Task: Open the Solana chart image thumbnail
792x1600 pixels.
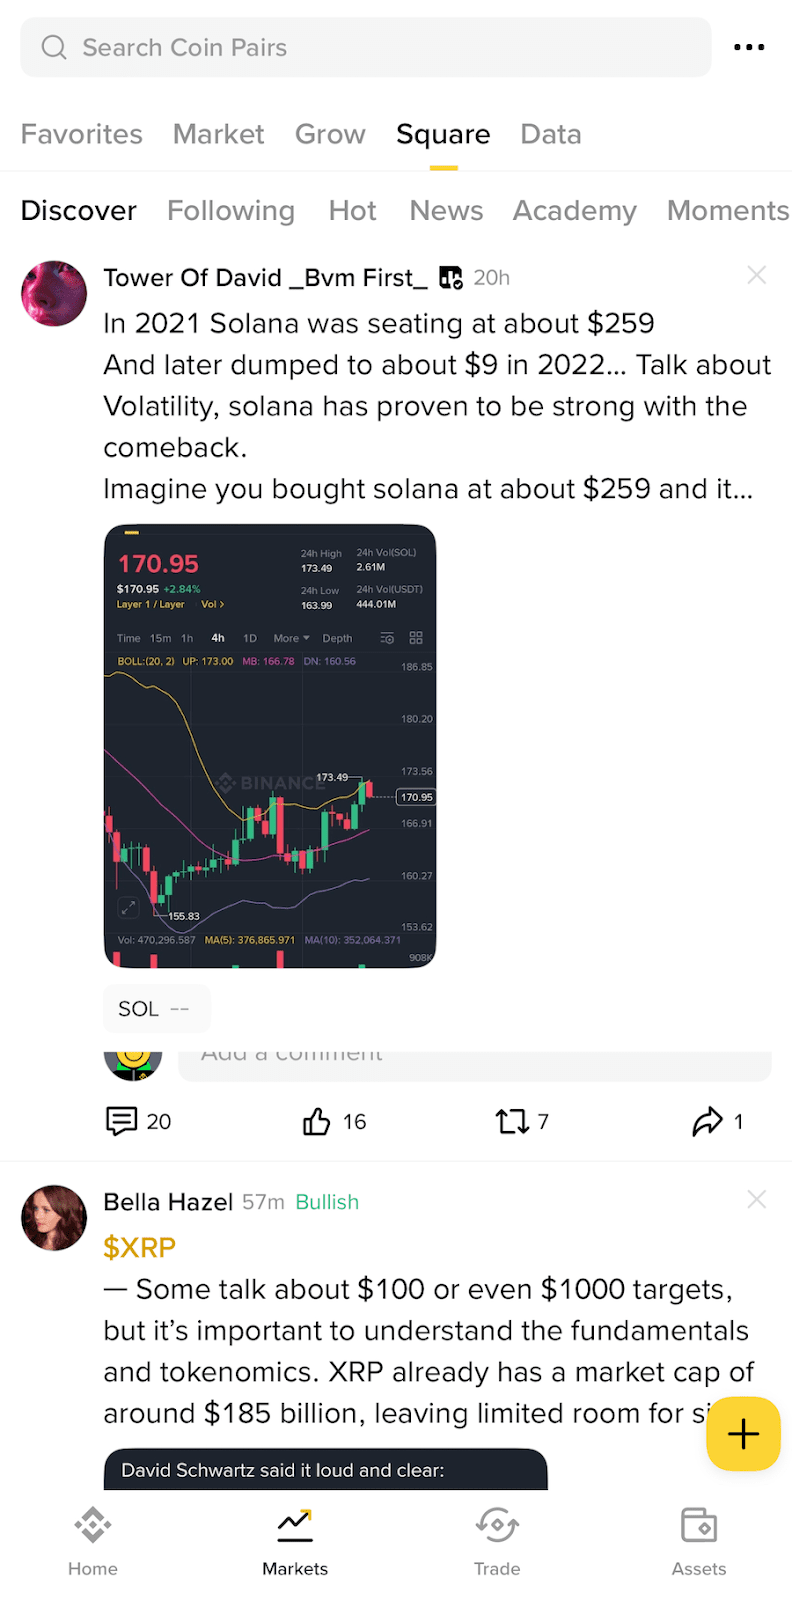Action: pos(270,746)
